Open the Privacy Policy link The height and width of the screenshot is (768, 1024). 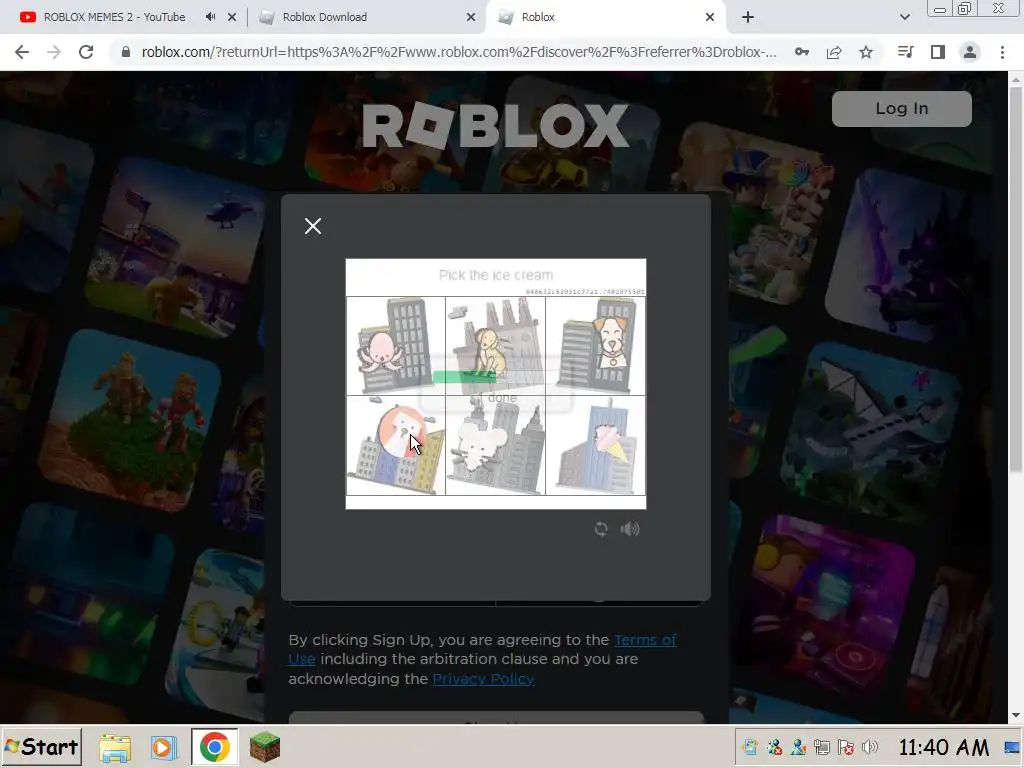point(483,679)
